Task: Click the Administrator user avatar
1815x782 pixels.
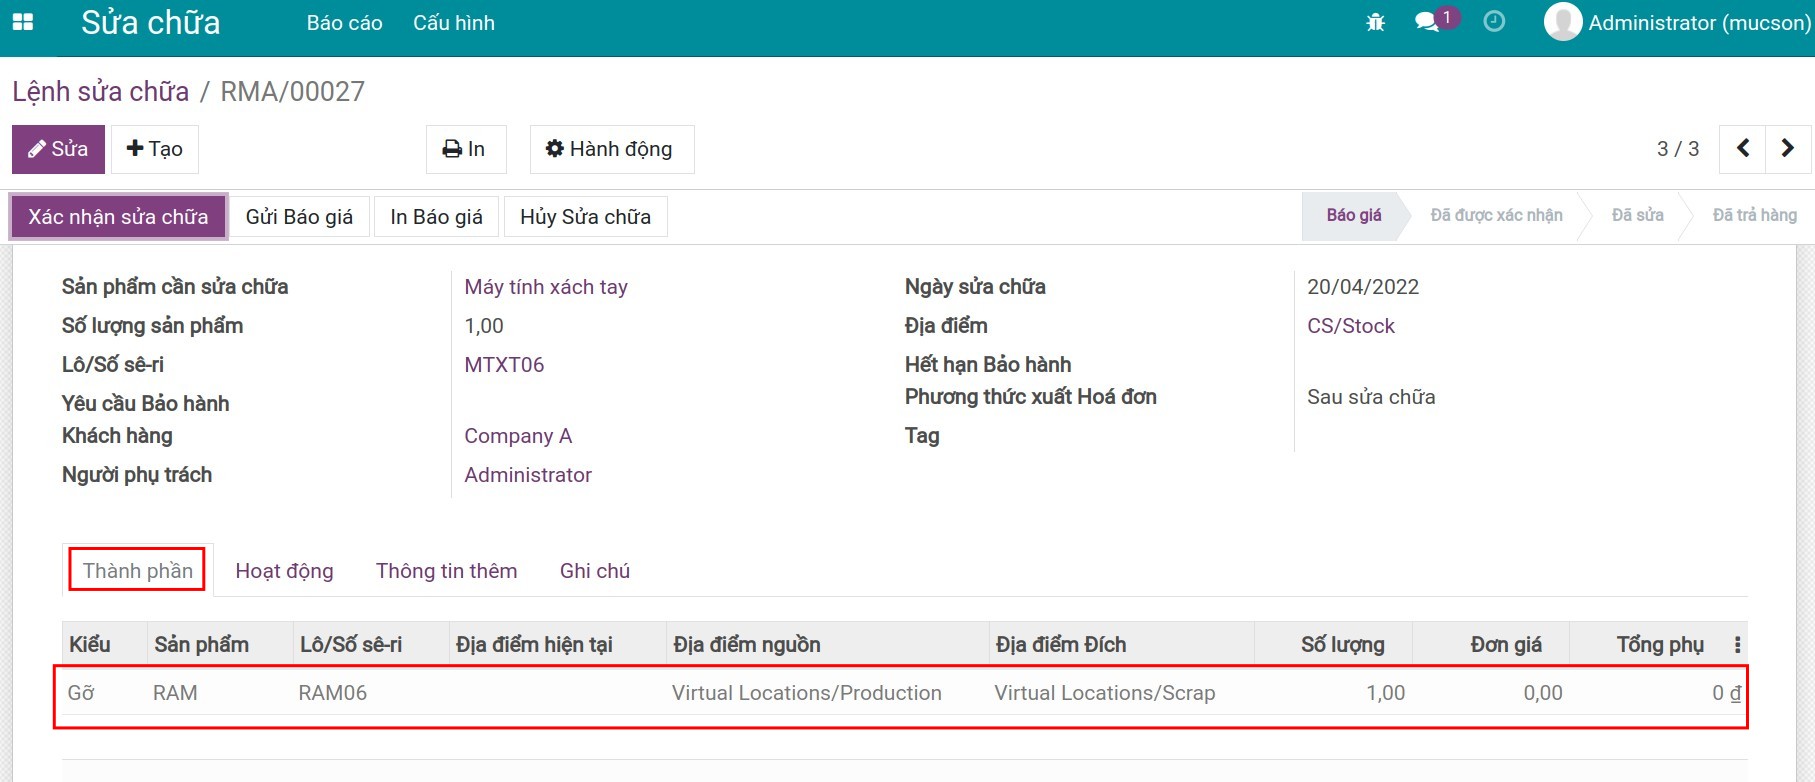Action: [1562, 22]
